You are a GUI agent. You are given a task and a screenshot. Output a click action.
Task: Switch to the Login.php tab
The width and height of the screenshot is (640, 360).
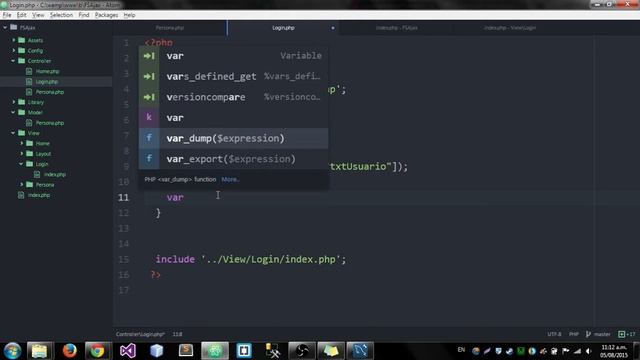point(283,28)
